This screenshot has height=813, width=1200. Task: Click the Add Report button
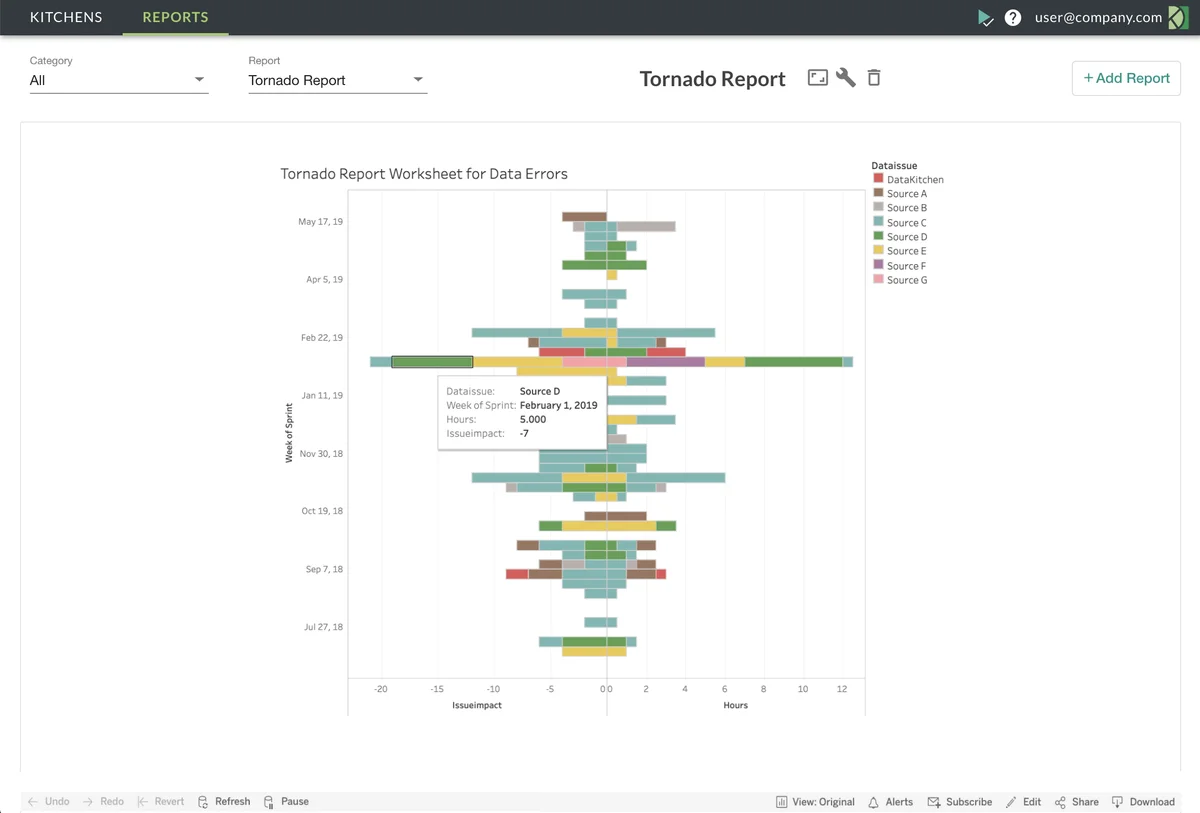point(1126,78)
